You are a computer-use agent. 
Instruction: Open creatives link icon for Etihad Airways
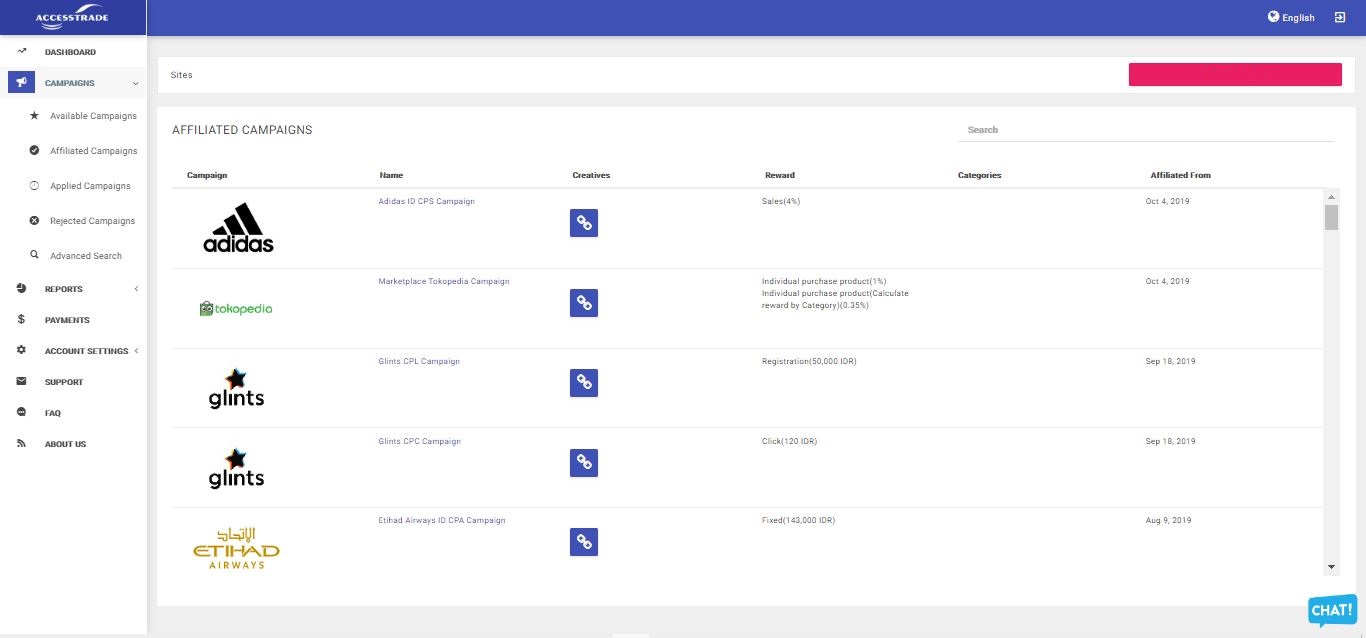coord(584,542)
